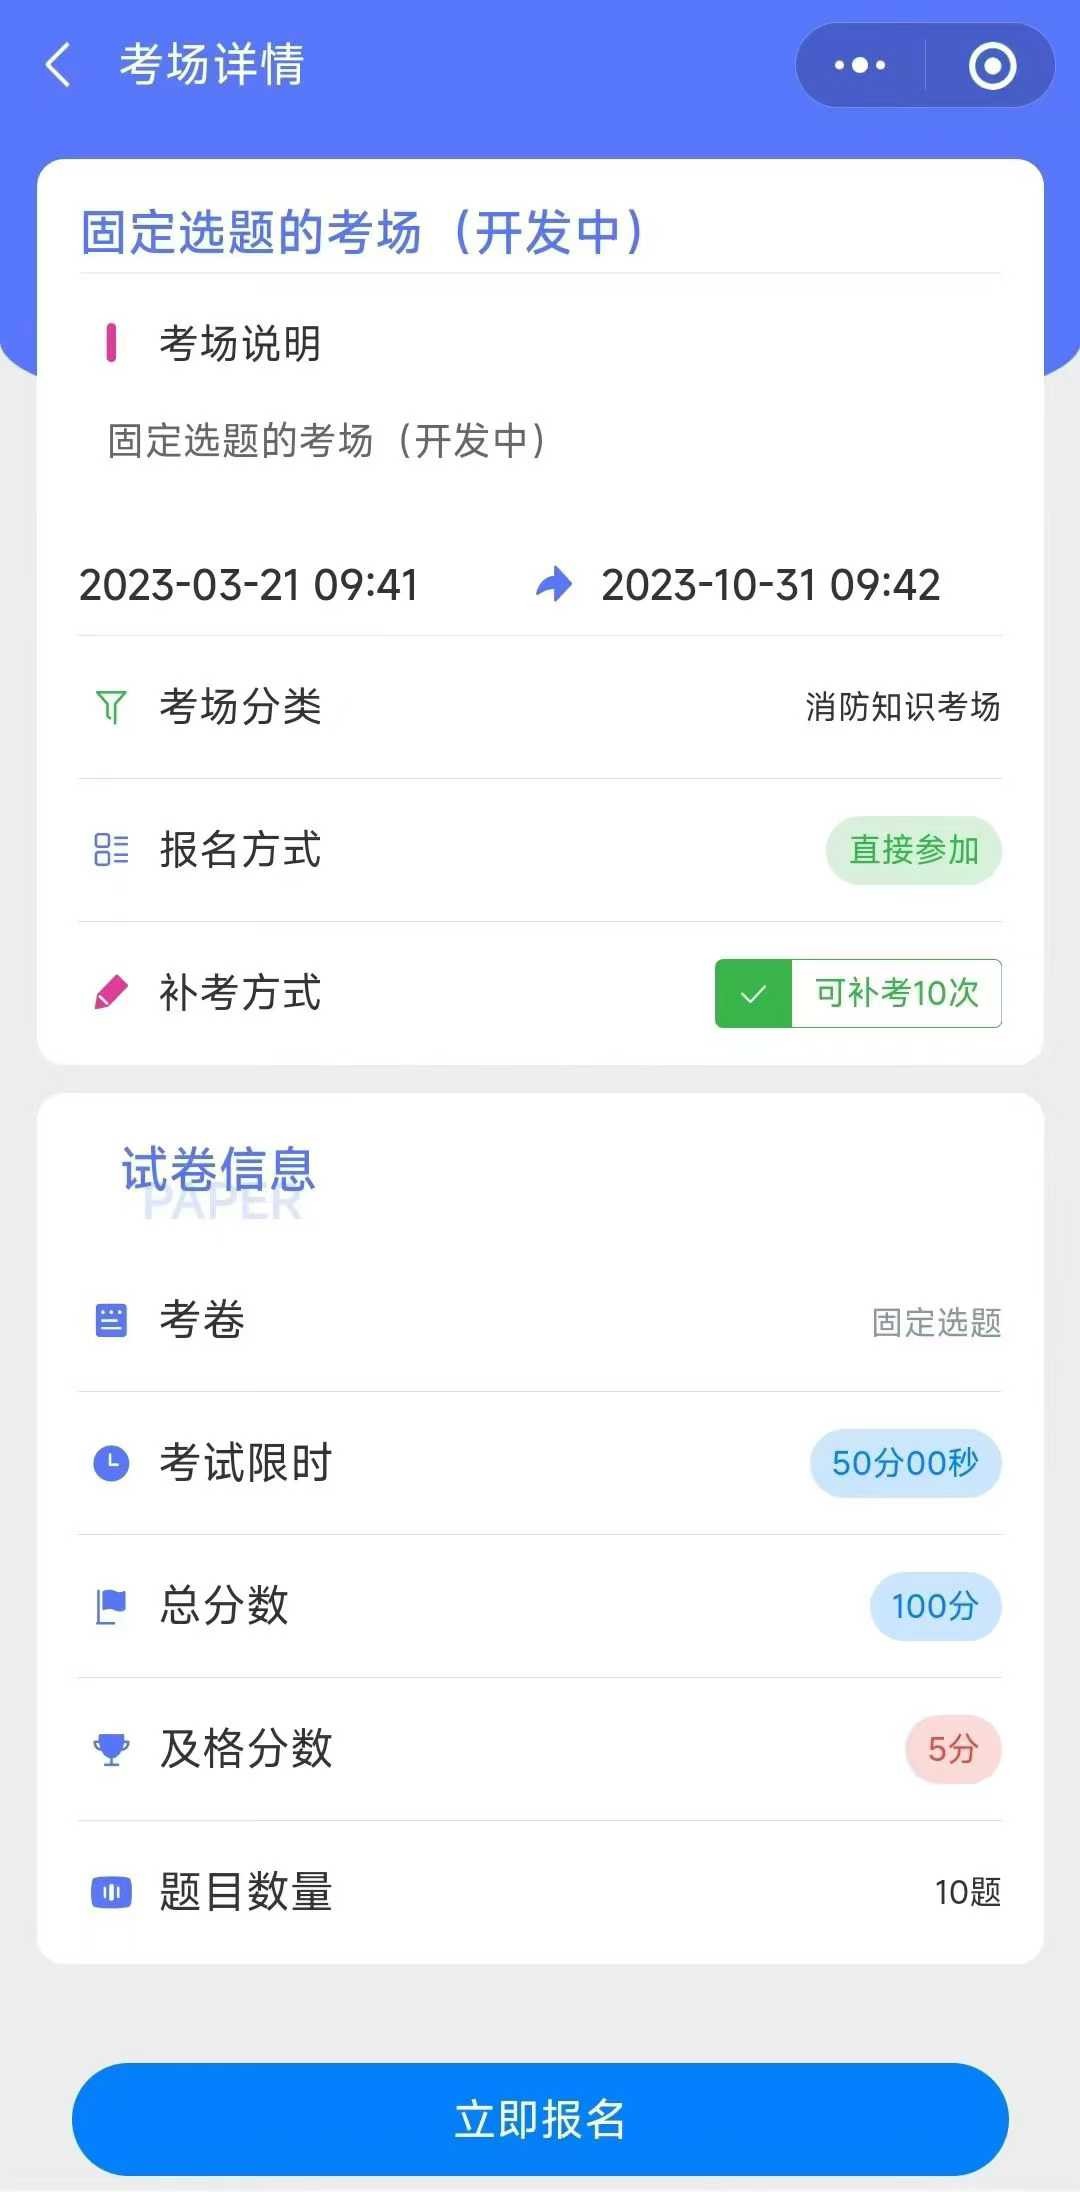
Task: Tap the green filter icon beside 考场分类
Action: point(111,707)
